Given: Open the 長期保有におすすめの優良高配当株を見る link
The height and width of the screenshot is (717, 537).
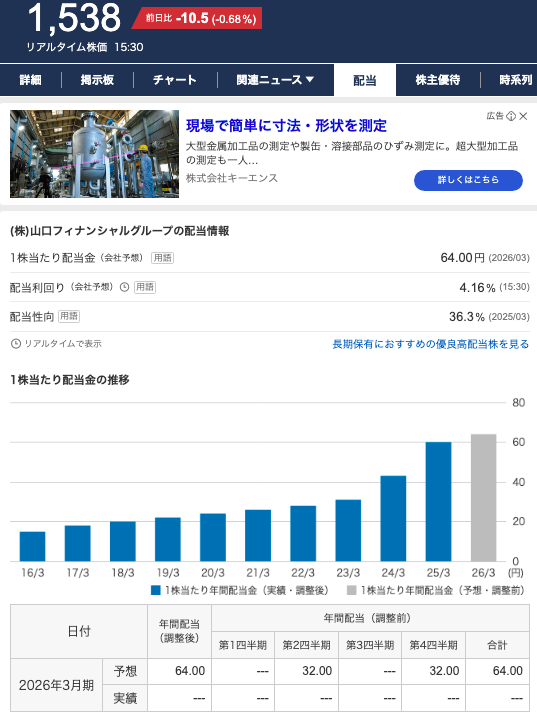Looking at the screenshot, I should (430, 344).
